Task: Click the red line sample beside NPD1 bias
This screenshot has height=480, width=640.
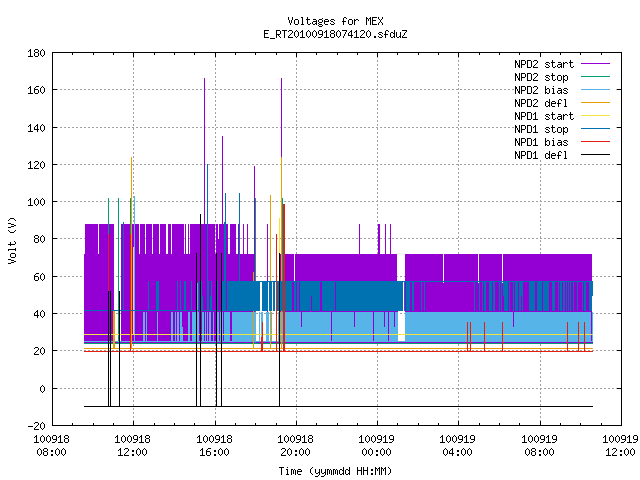Action: 595,142
